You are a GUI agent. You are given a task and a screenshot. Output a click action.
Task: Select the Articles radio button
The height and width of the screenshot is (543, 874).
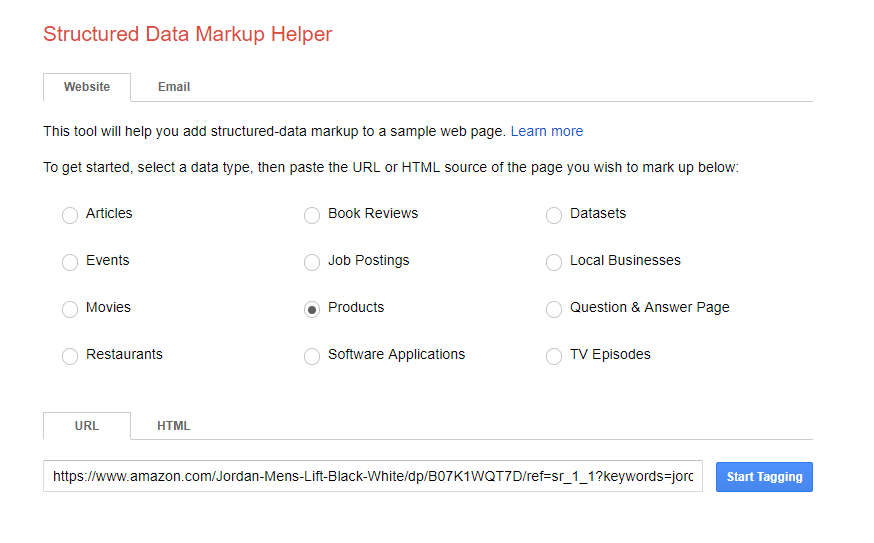pyautogui.click(x=70, y=215)
